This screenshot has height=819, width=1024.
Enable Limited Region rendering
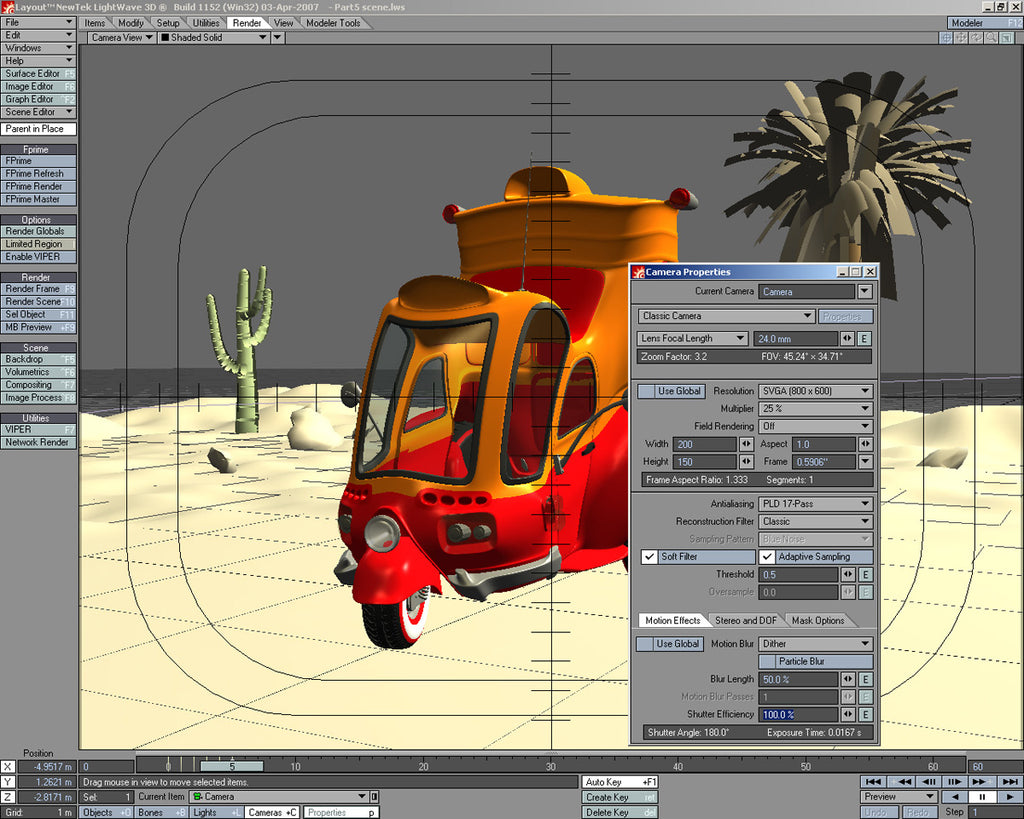click(x=38, y=243)
